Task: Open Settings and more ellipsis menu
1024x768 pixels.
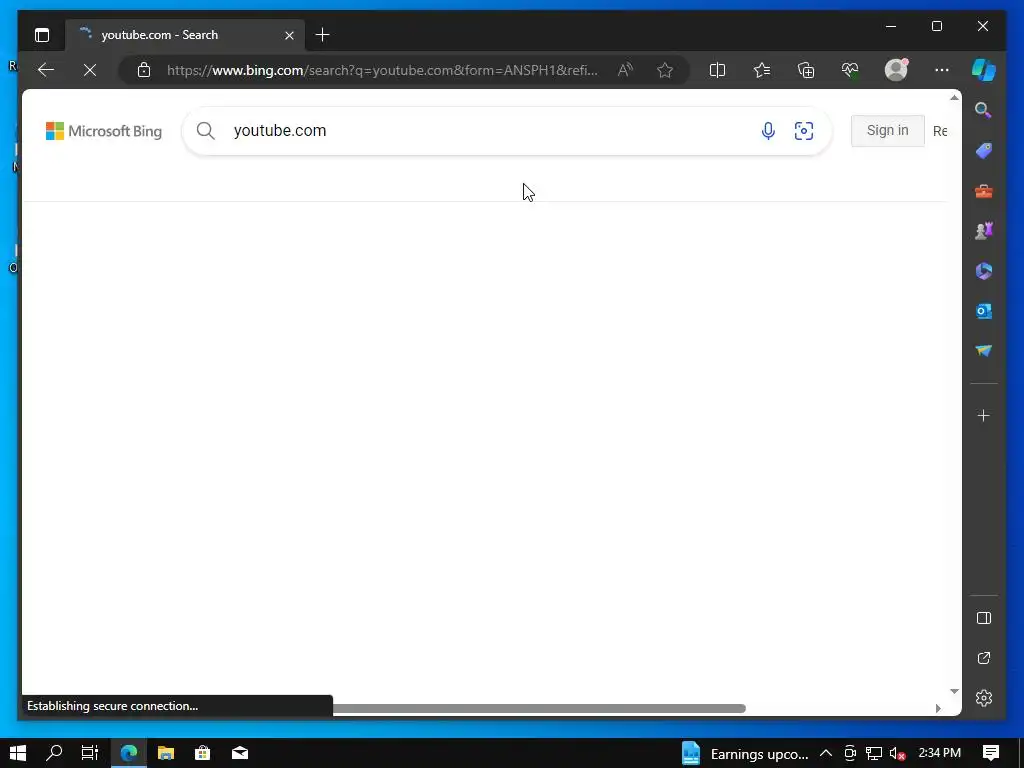Action: coord(942,70)
